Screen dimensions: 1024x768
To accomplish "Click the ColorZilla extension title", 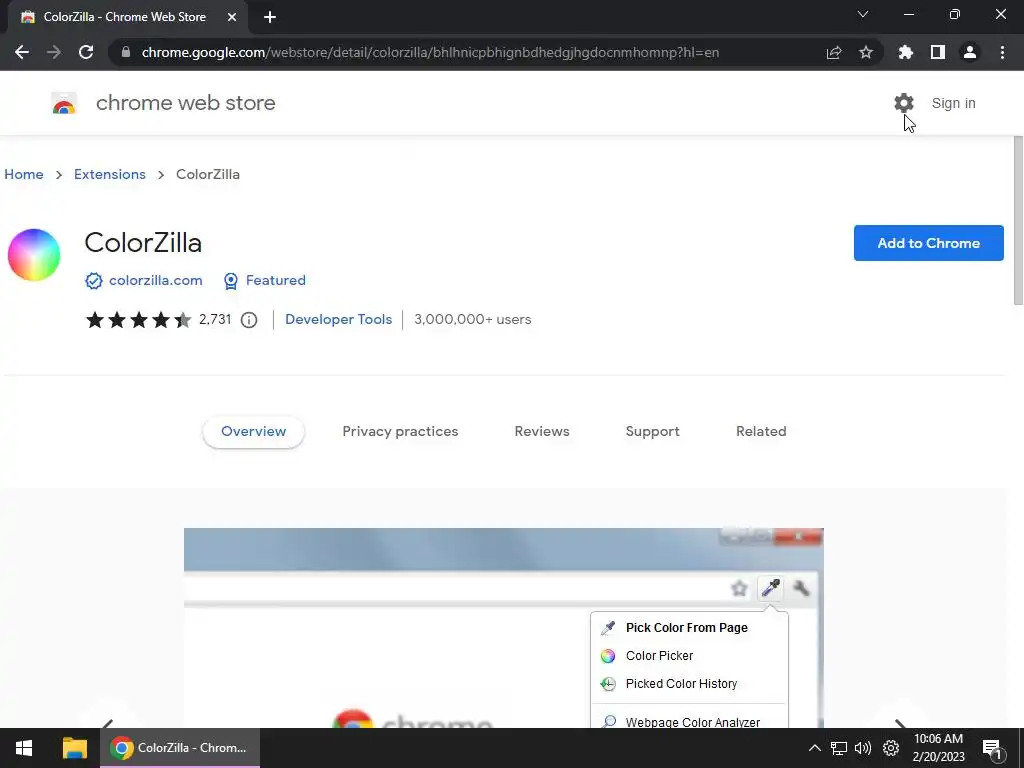I will click(x=143, y=243).
